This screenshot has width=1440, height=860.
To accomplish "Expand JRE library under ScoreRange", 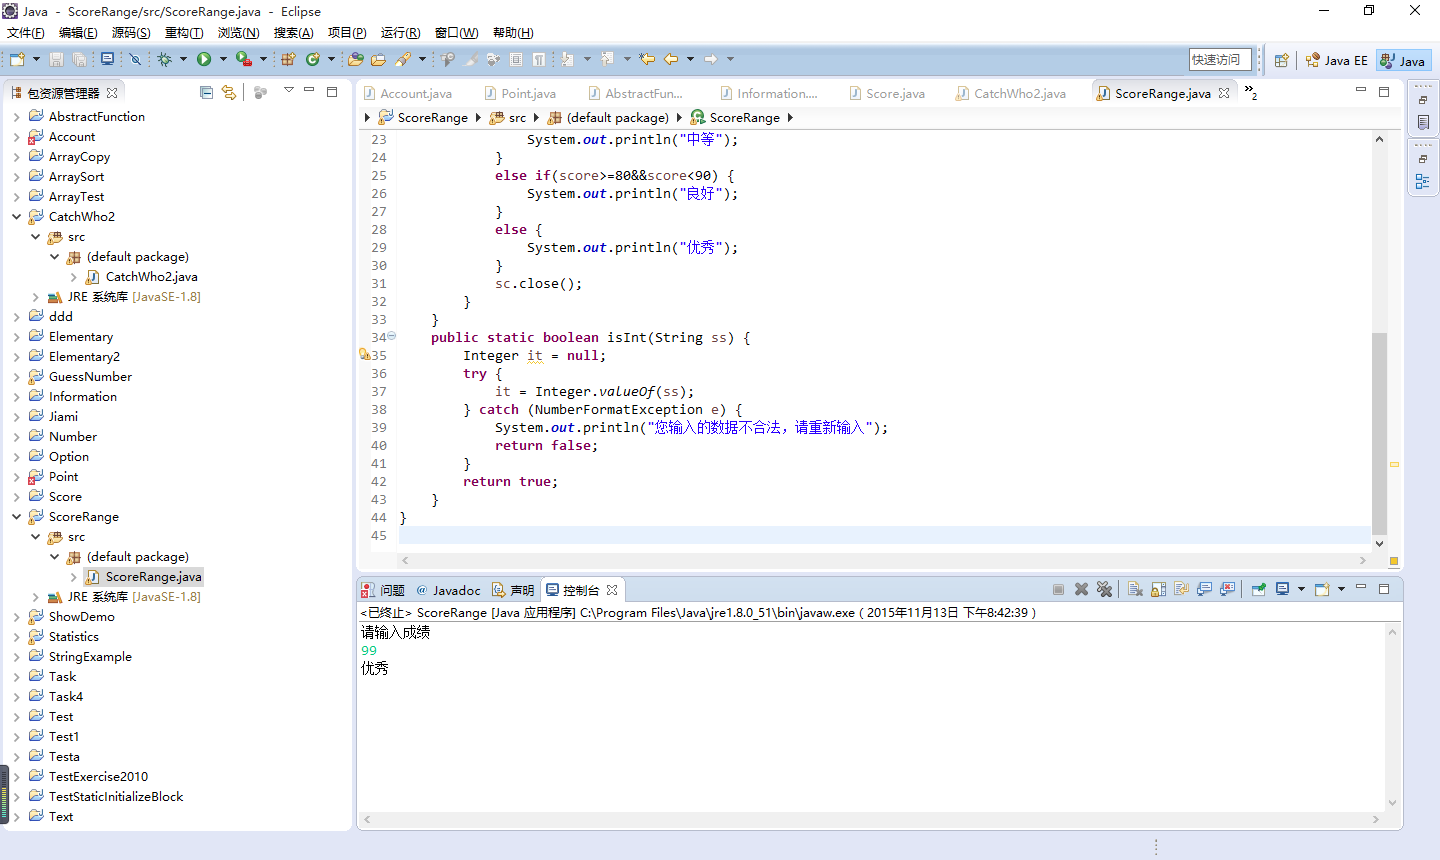I will [36, 596].
